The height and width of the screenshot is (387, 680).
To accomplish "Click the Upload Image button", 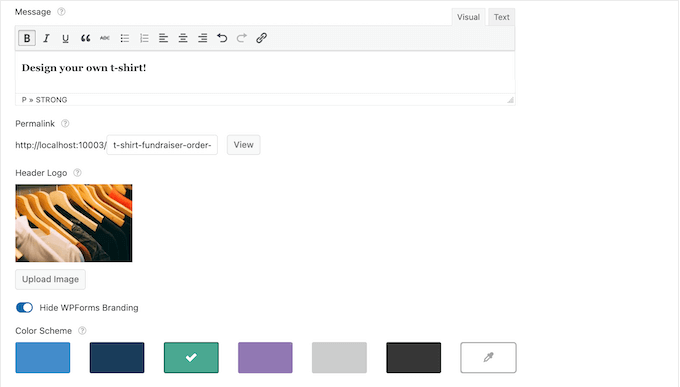I will 50,279.
